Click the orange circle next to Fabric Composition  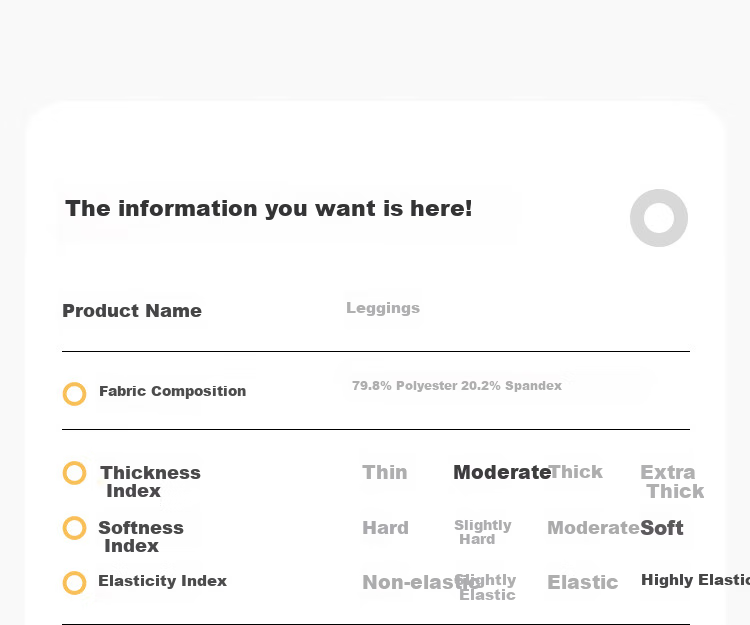pos(75,394)
